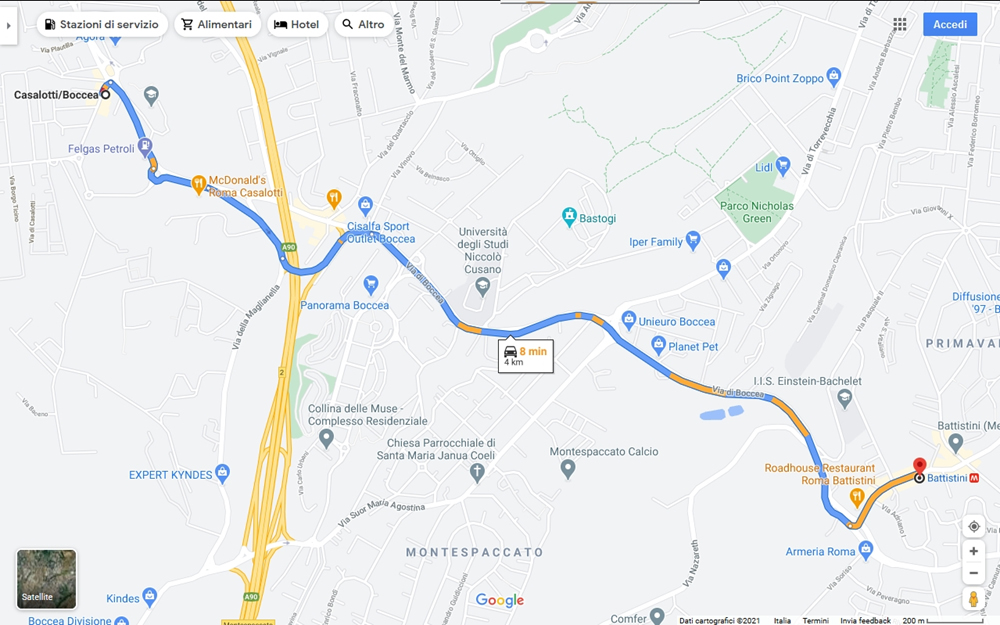Open the Felgas Petroli gas station pin

pos(145,147)
